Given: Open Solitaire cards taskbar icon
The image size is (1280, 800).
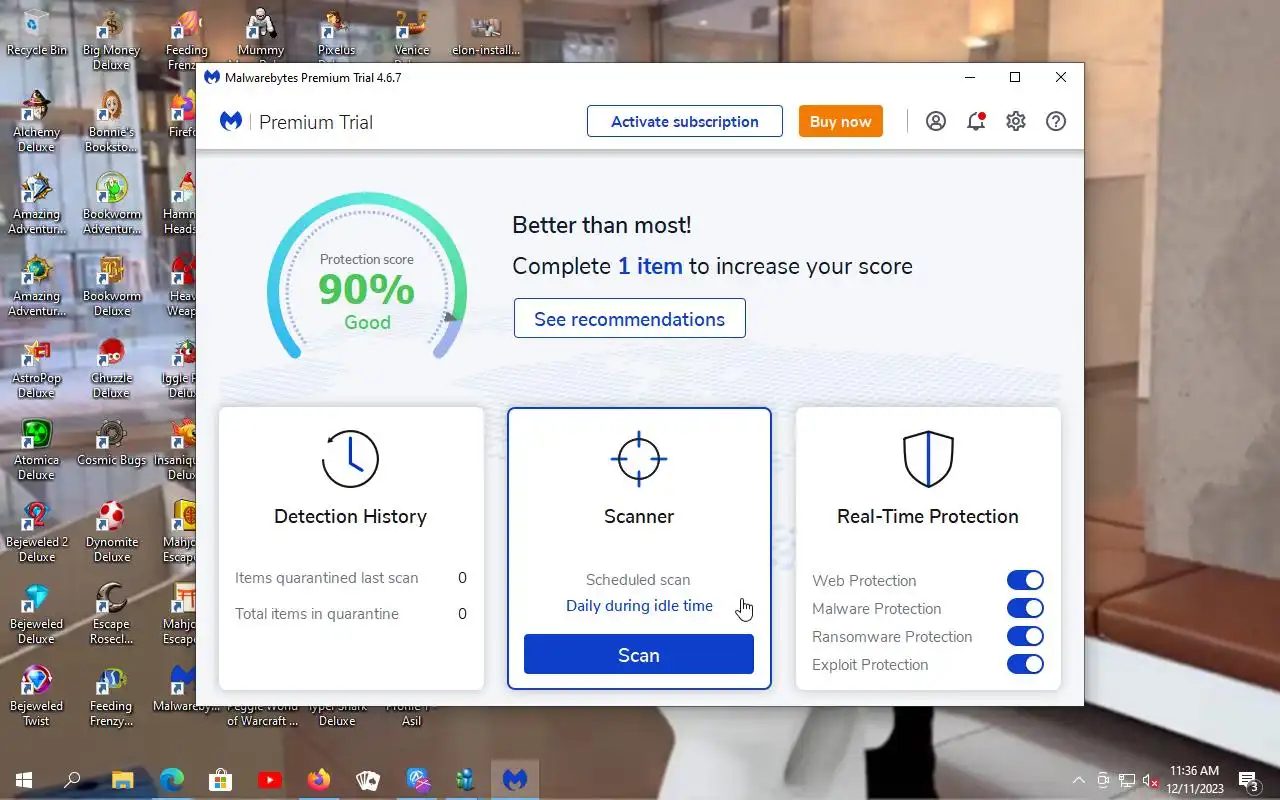Looking at the screenshot, I should point(368,780).
